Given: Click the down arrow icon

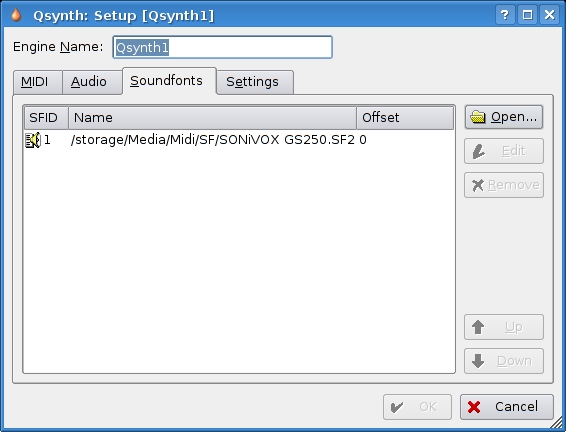Looking at the screenshot, I should coord(478,361).
